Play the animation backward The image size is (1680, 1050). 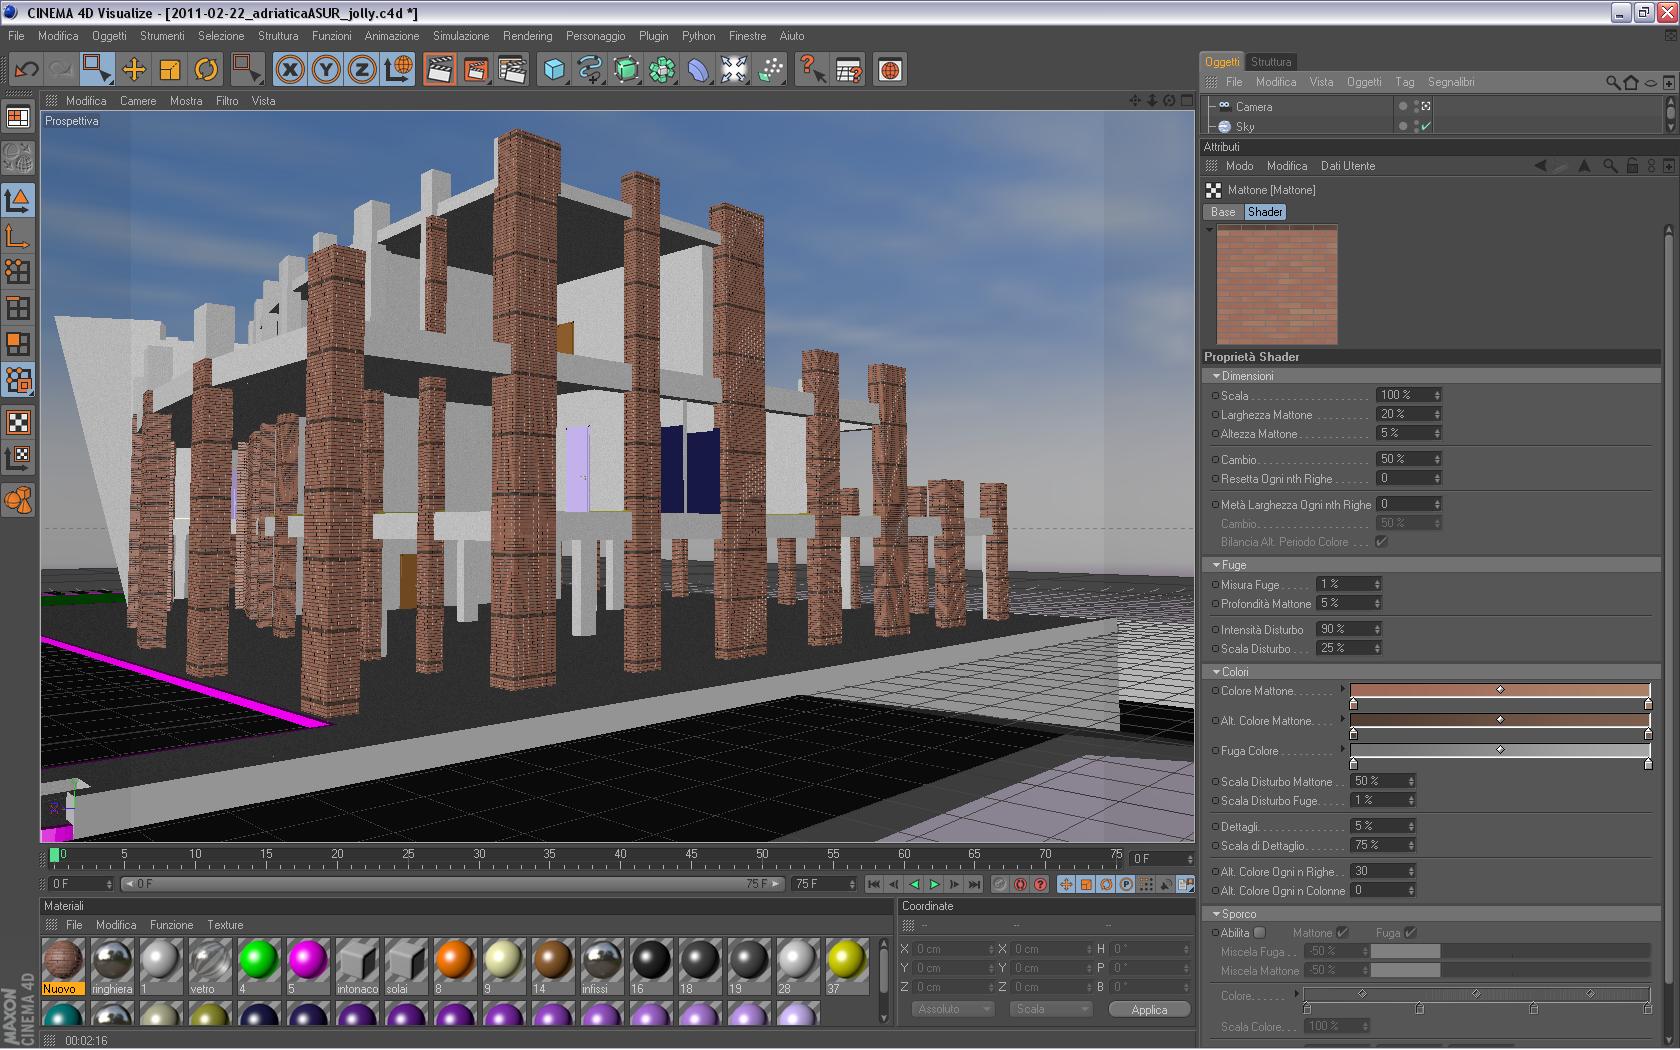pos(914,884)
